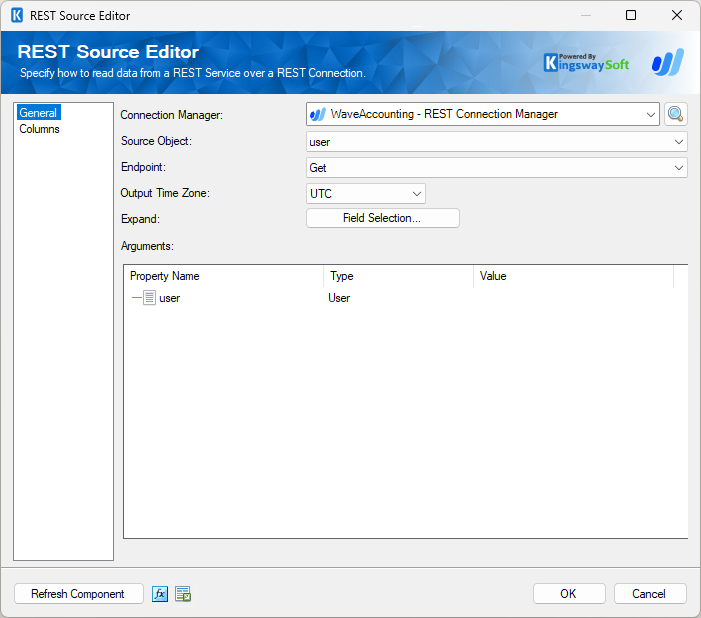Click the connection manager search magnifier icon
Screen dimensions: 701x618
pyautogui.click(x=675, y=114)
